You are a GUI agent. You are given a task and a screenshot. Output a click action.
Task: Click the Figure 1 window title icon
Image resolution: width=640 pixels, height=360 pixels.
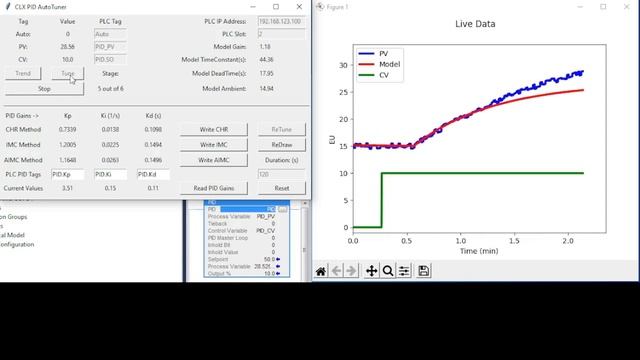(x=320, y=7)
